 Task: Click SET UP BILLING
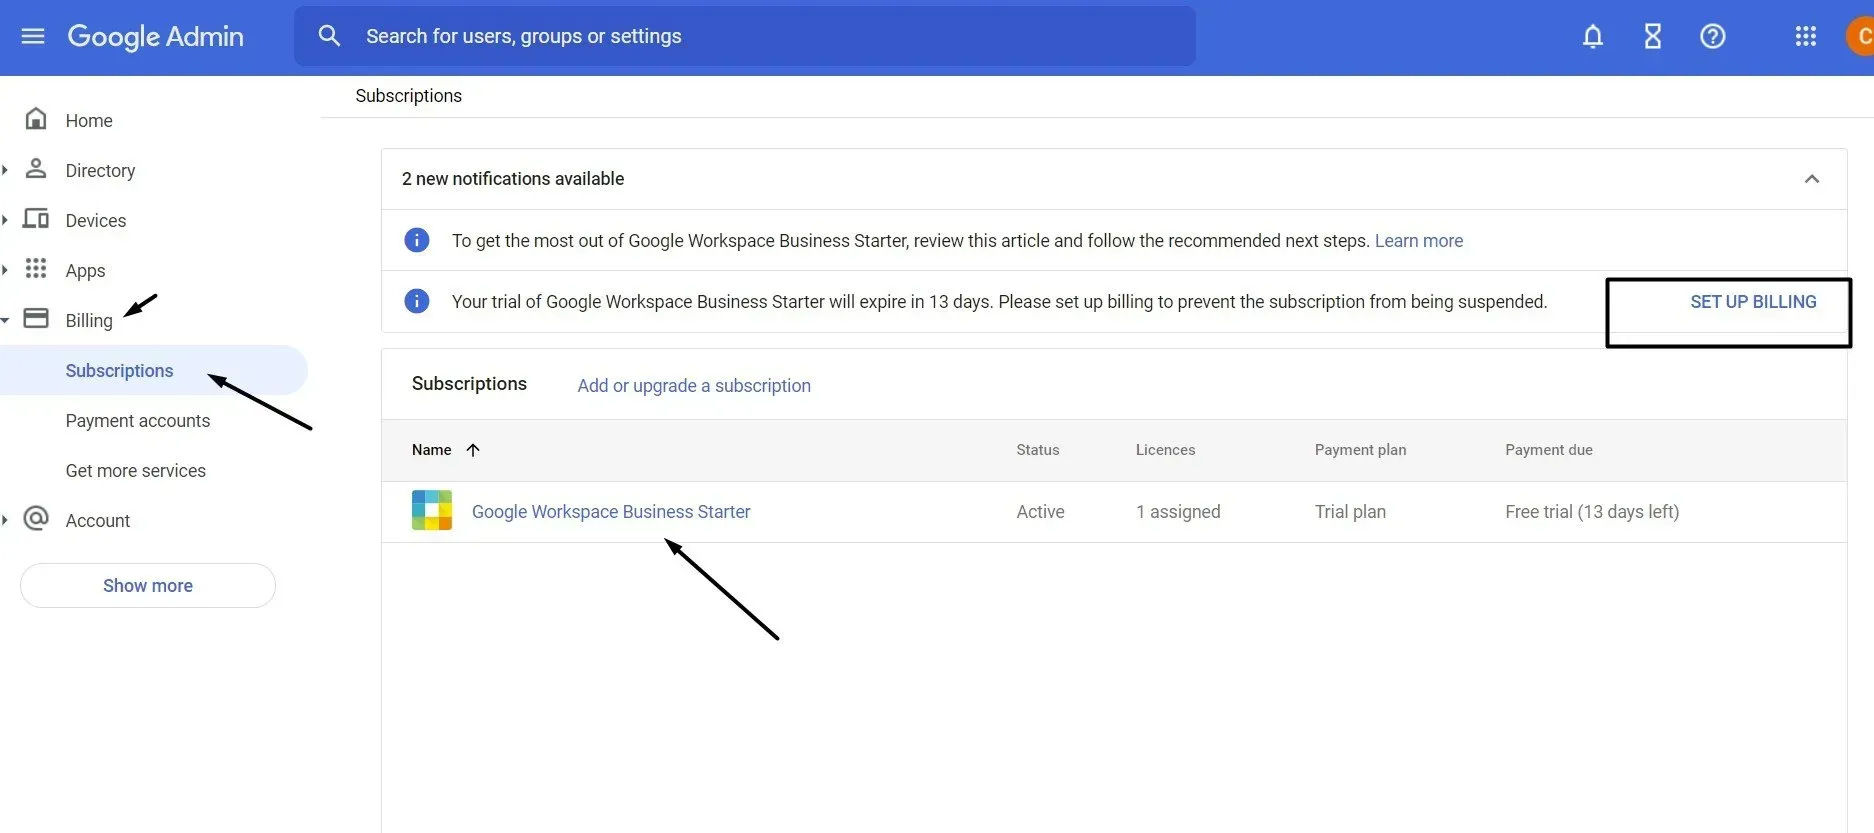1753,302
